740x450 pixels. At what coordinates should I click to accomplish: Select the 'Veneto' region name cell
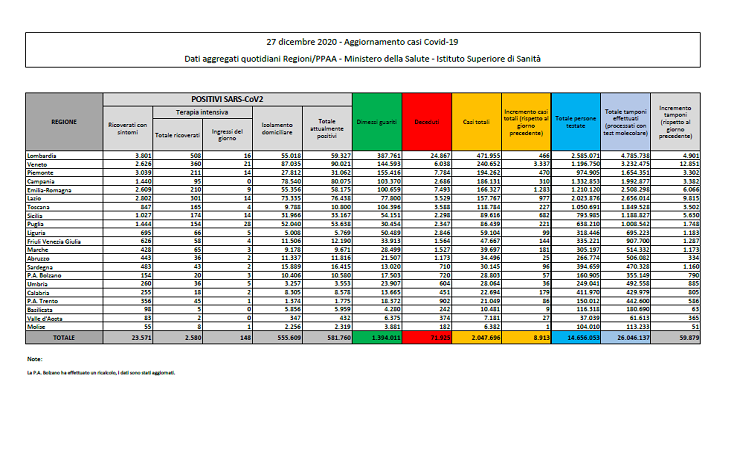38,165
